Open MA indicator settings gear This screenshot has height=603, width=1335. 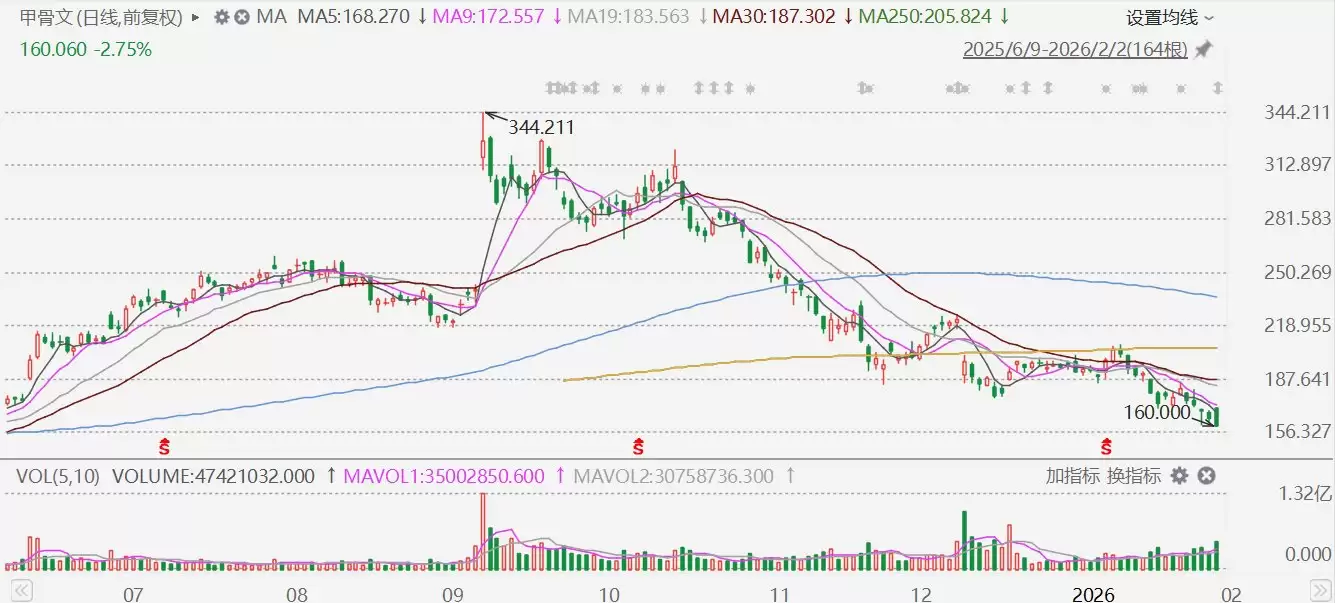[x=221, y=17]
